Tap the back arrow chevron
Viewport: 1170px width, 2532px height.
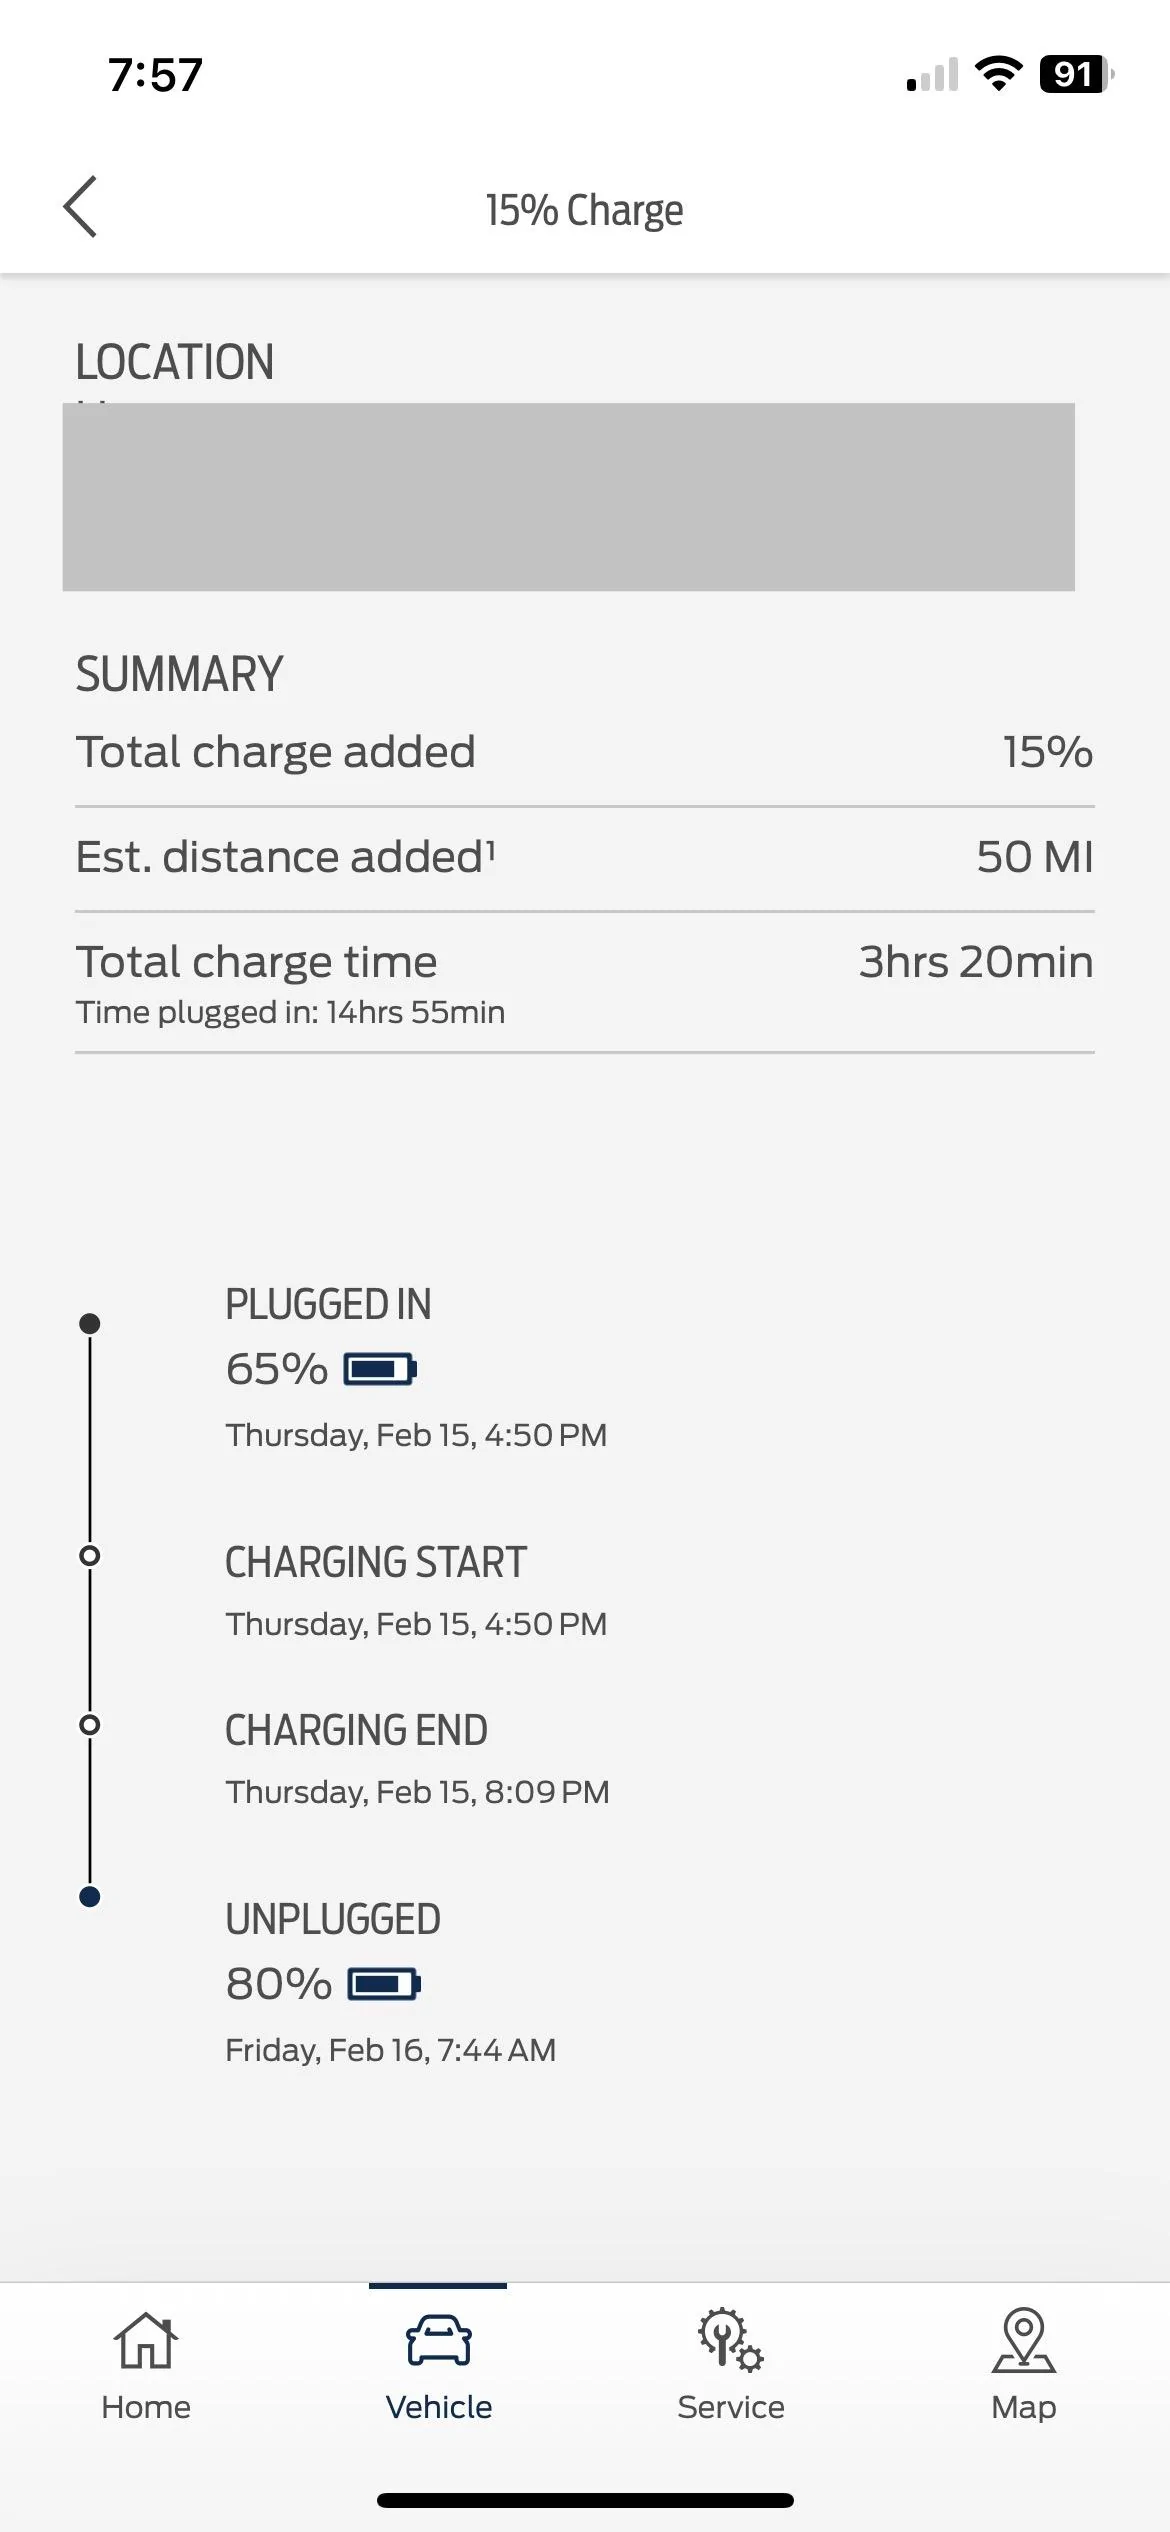coord(80,207)
